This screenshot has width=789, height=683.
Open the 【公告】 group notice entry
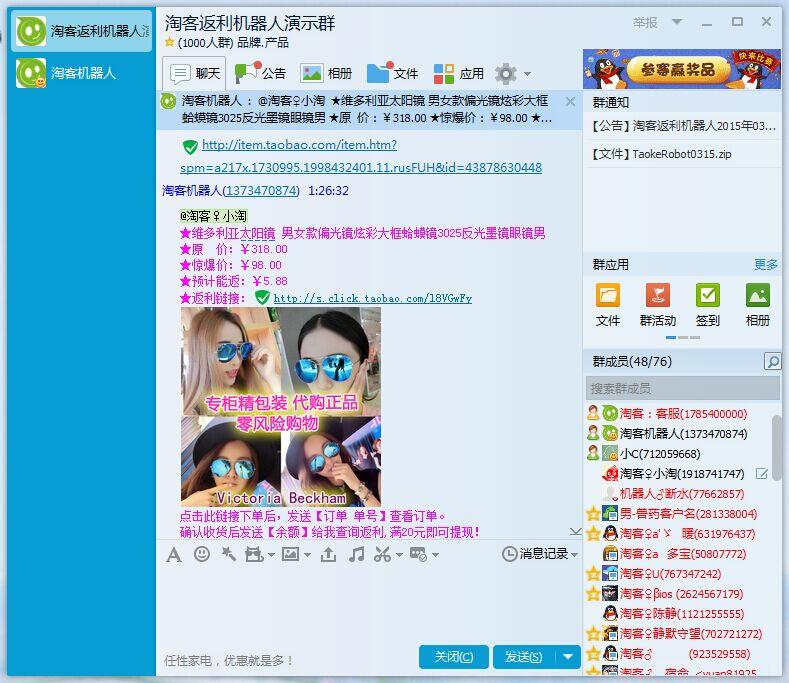point(684,126)
